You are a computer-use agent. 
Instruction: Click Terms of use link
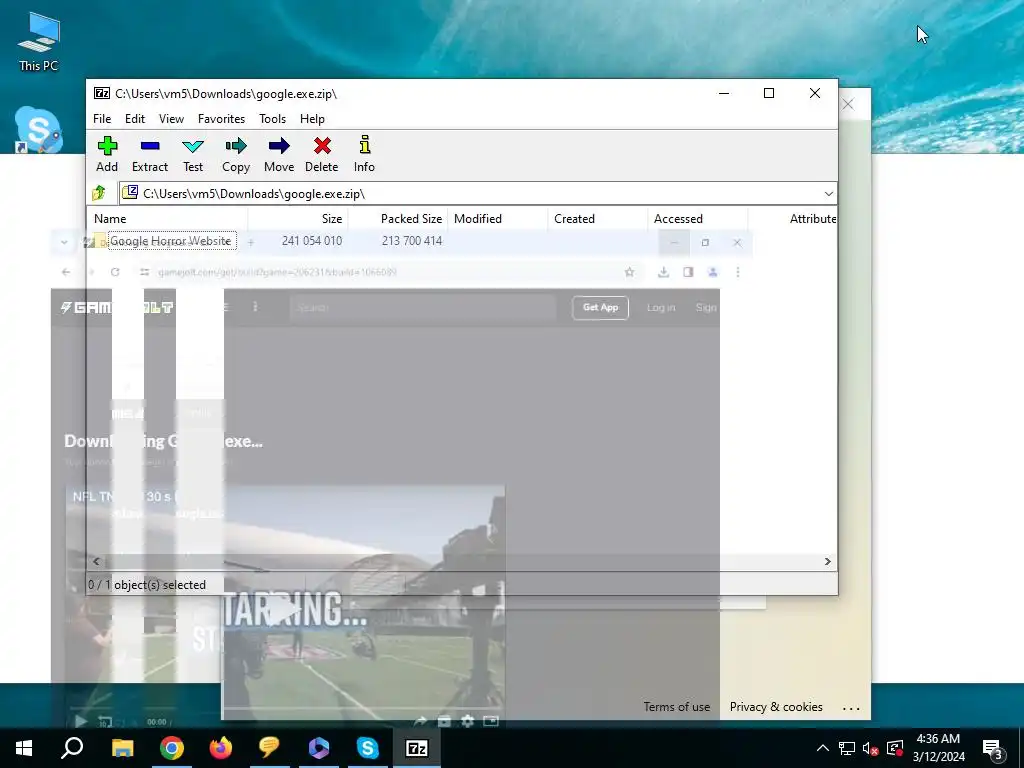[x=677, y=707]
